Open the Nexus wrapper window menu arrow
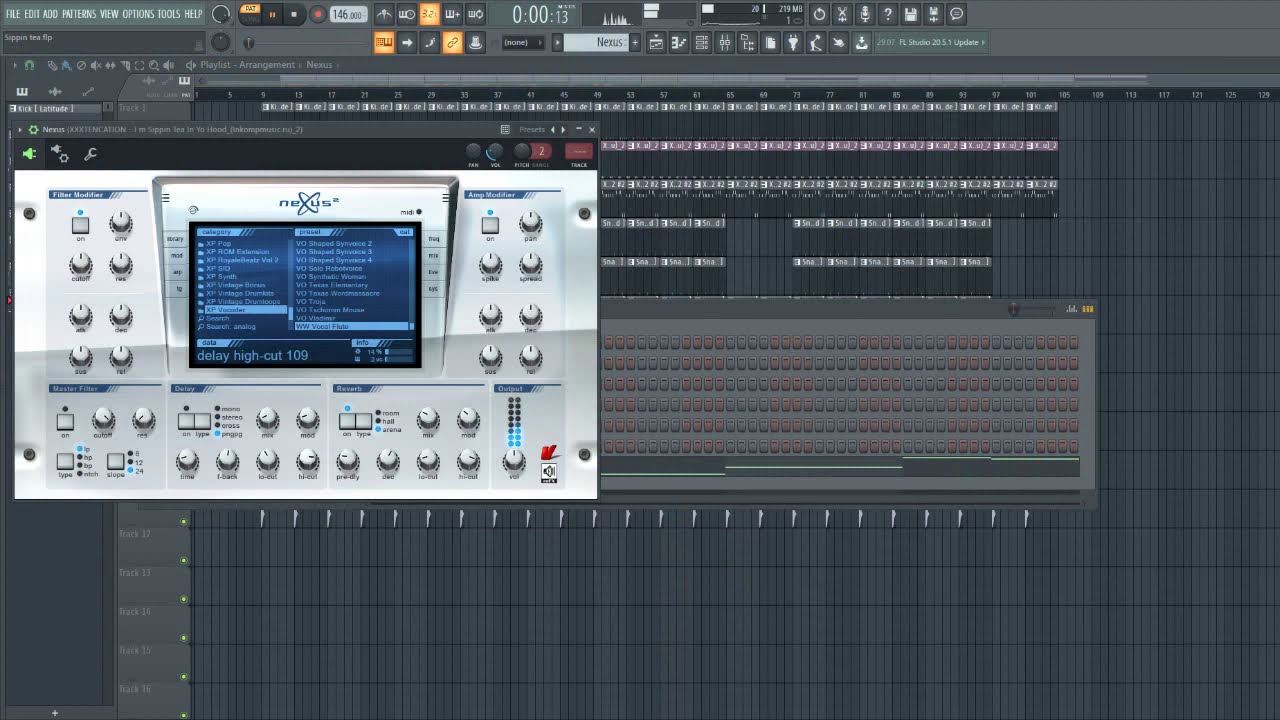This screenshot has height=720, width=1280. coord(19,129)
